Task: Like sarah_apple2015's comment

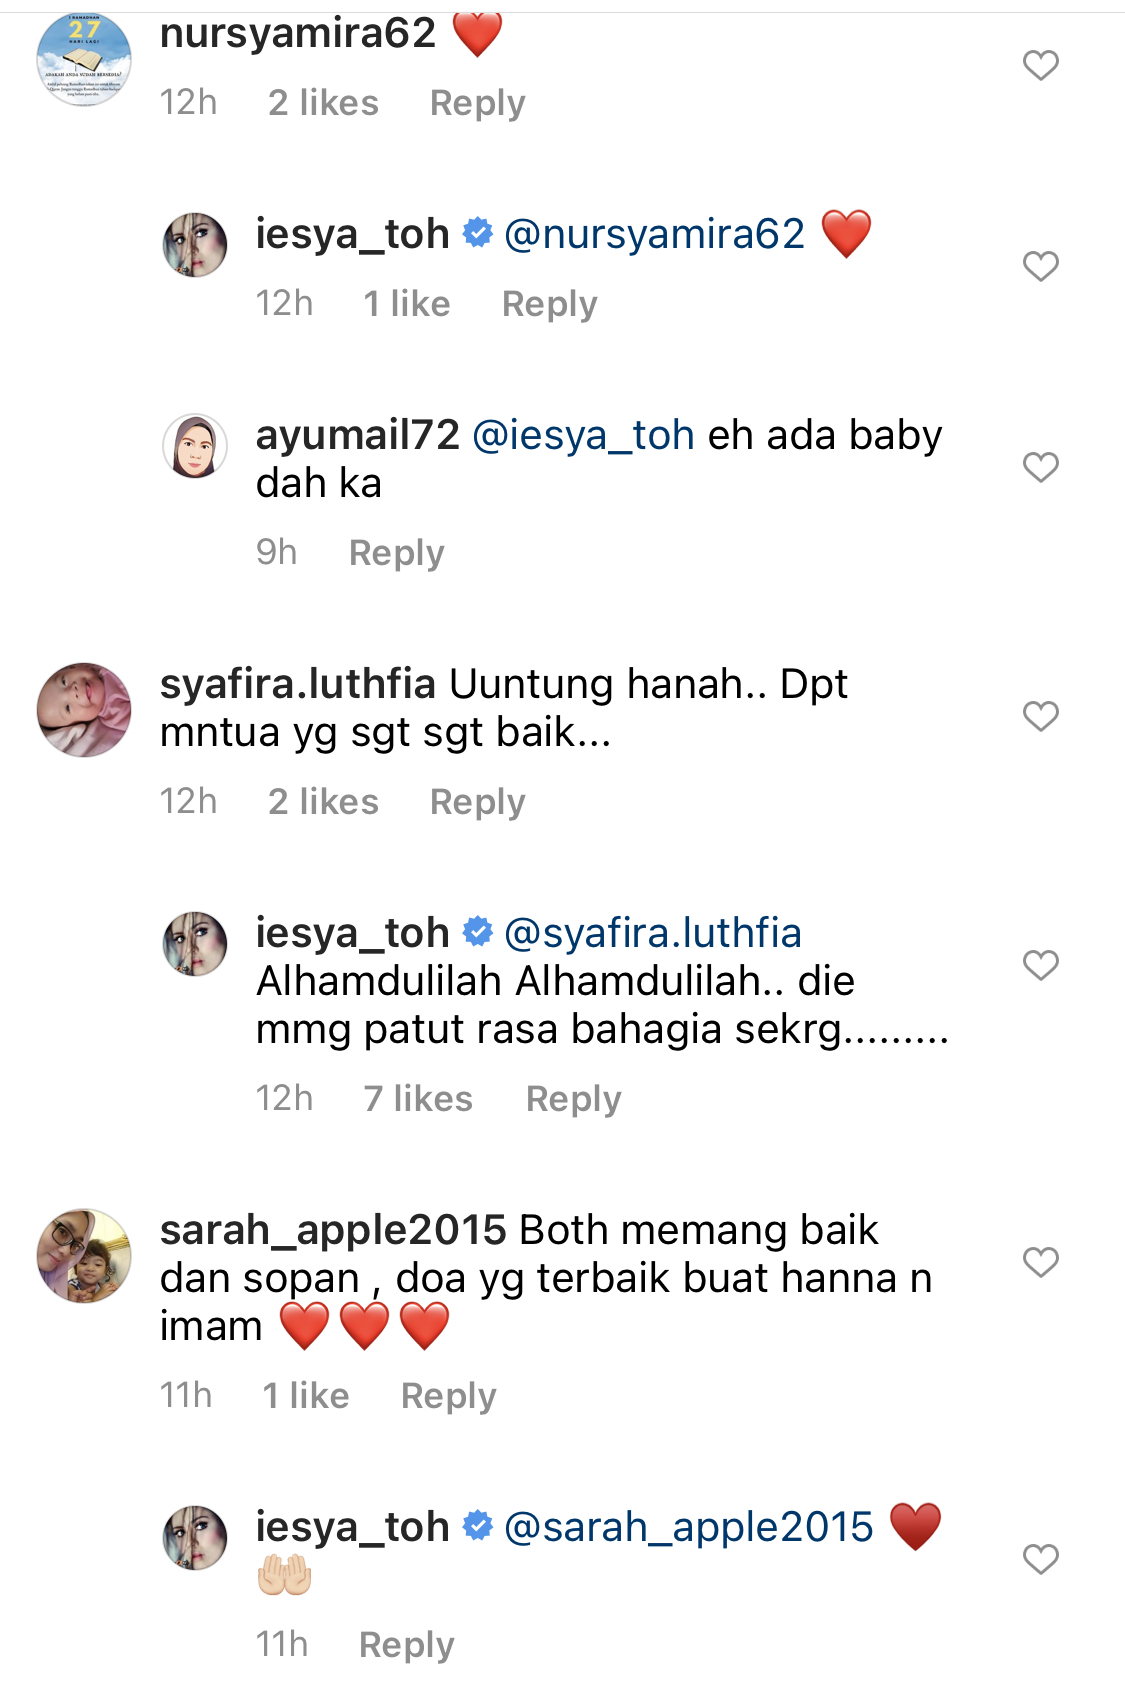Action: pyautogui.click(x=1041, y=1262)
